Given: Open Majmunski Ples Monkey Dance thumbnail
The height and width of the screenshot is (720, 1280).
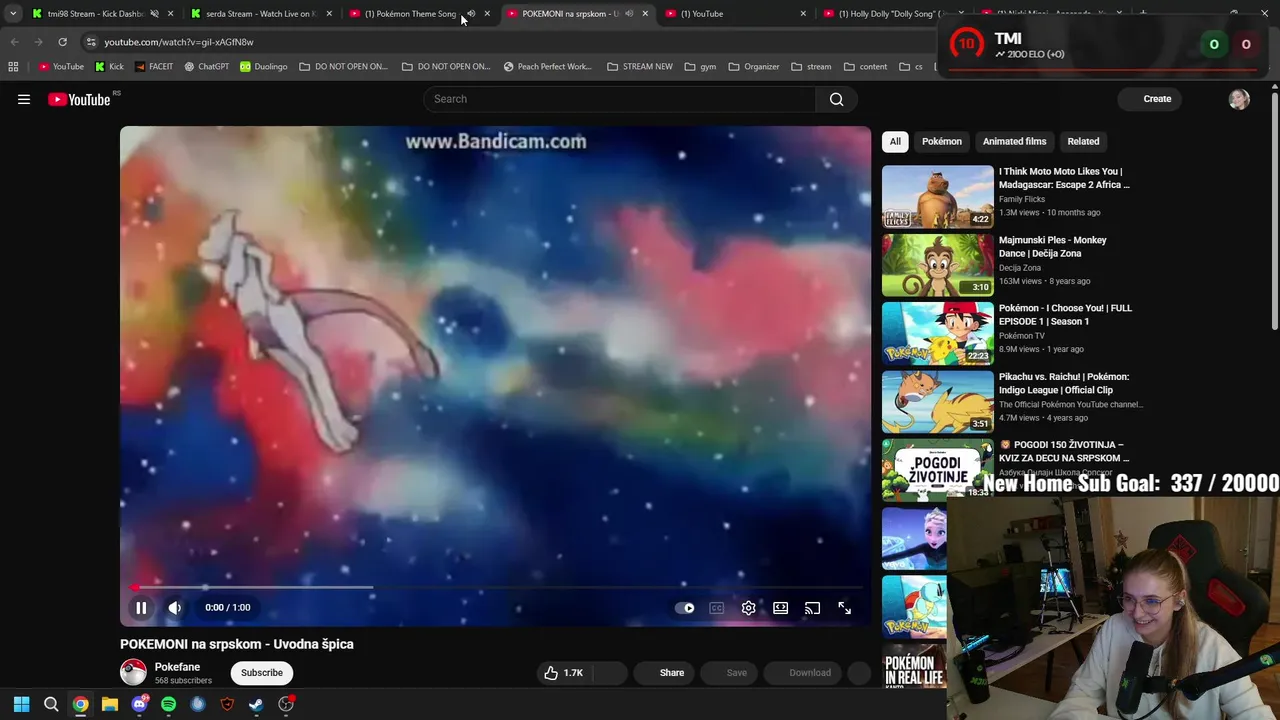Looking at the screenshot, I should tap(938, 265).
